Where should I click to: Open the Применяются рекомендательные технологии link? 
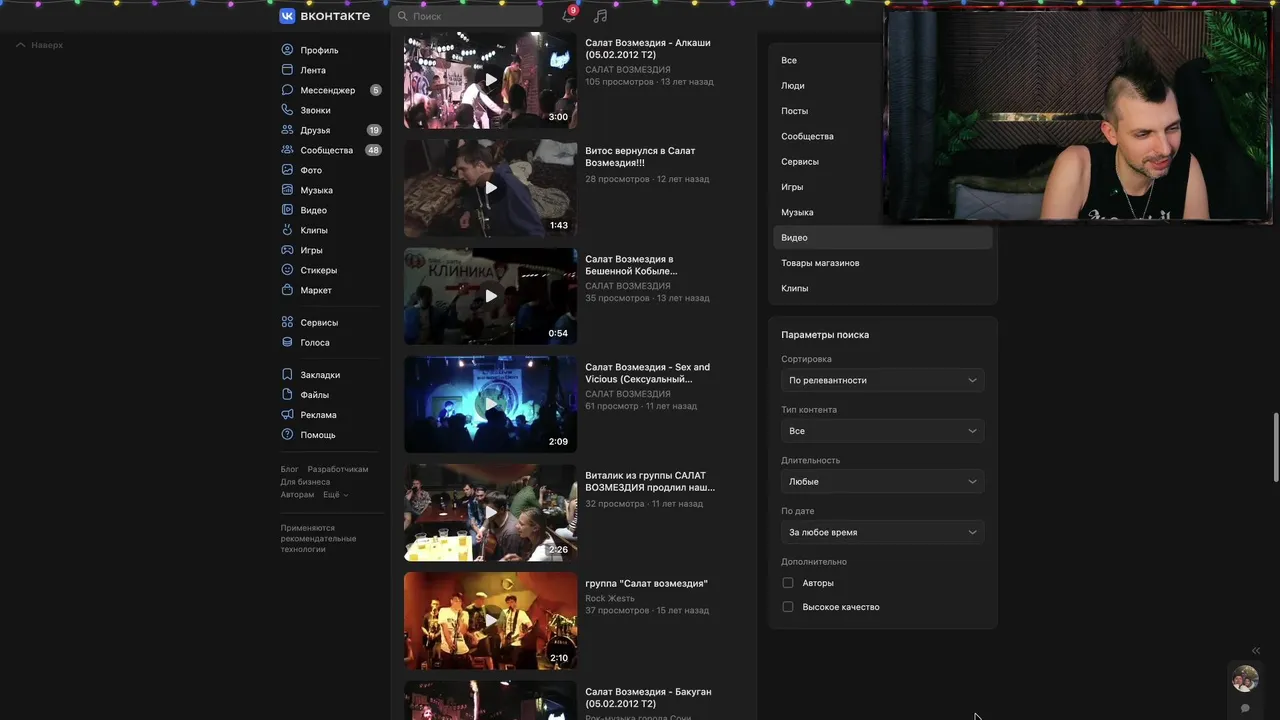(318, 539)
